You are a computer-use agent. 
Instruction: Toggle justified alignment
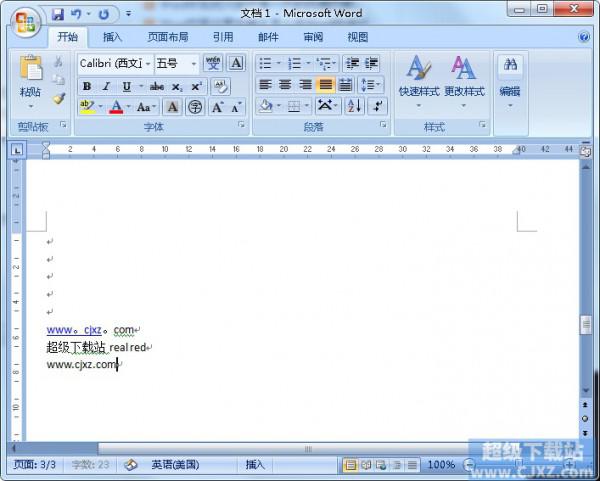pyautogui.click(x=325, y=85)
